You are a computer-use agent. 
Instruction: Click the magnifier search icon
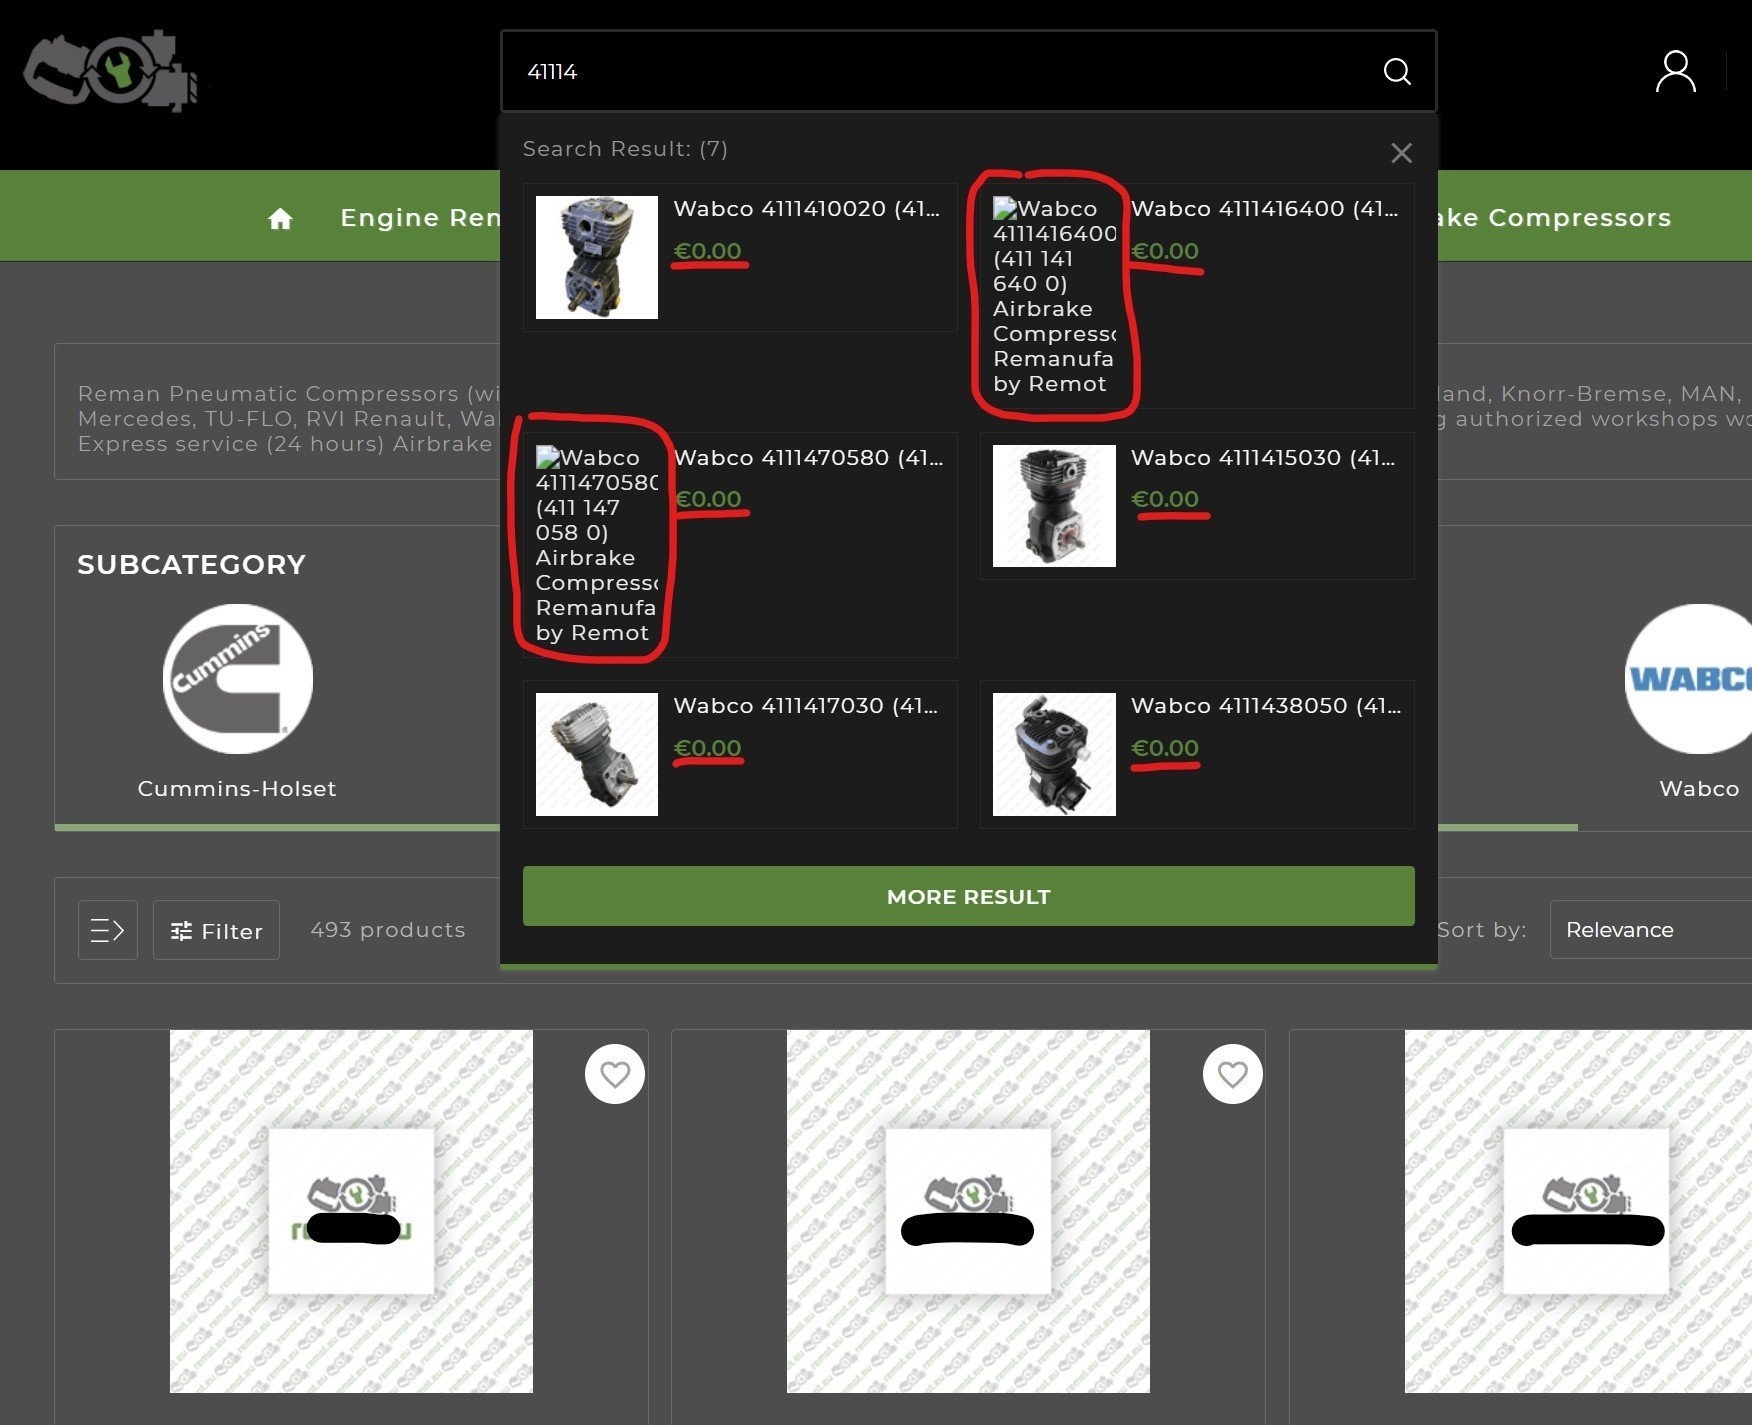[x=1397, y=71]
